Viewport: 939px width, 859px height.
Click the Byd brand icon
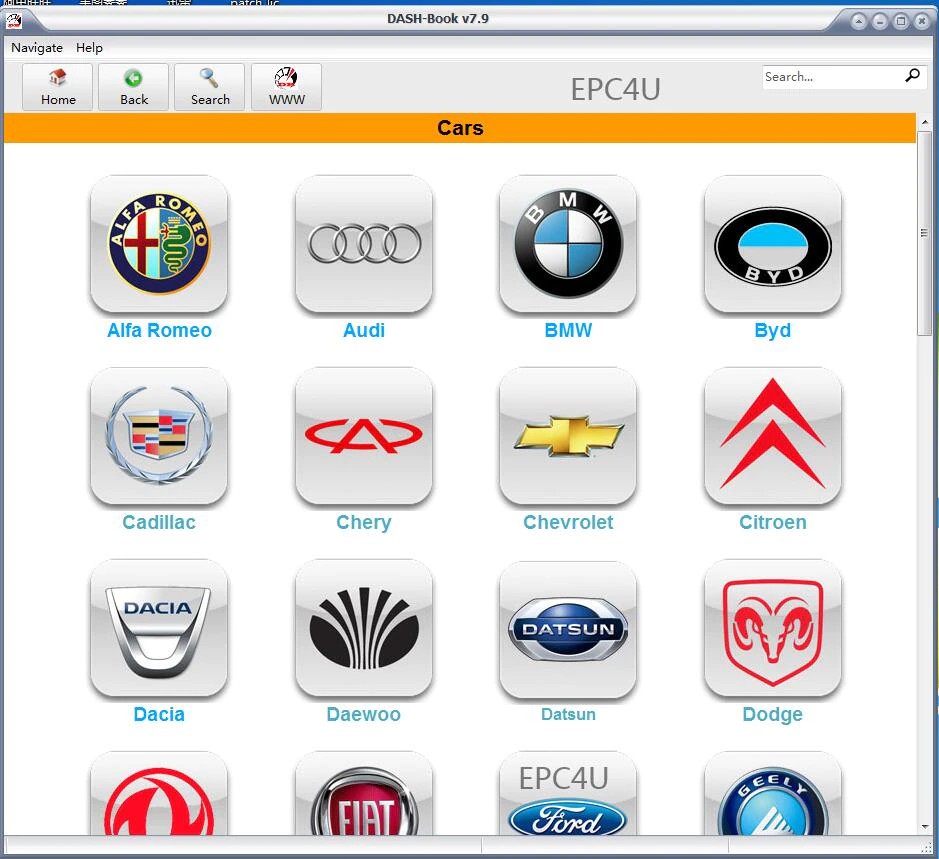772,245
